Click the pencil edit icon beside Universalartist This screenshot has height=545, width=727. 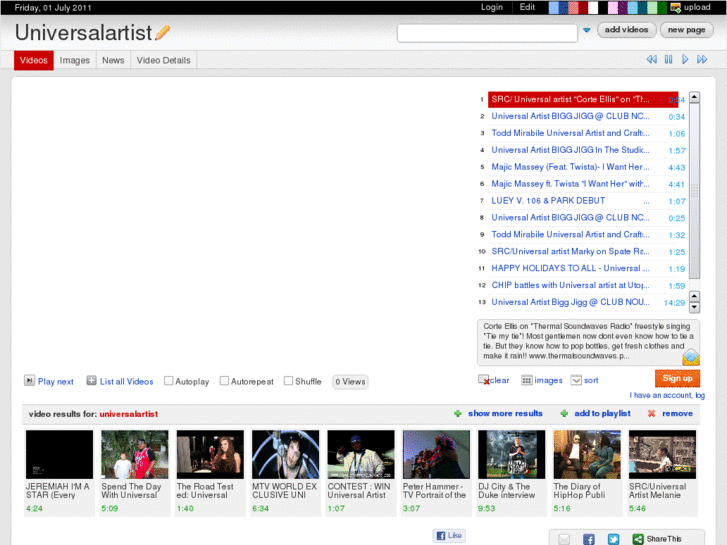click(x=162, y=32)
